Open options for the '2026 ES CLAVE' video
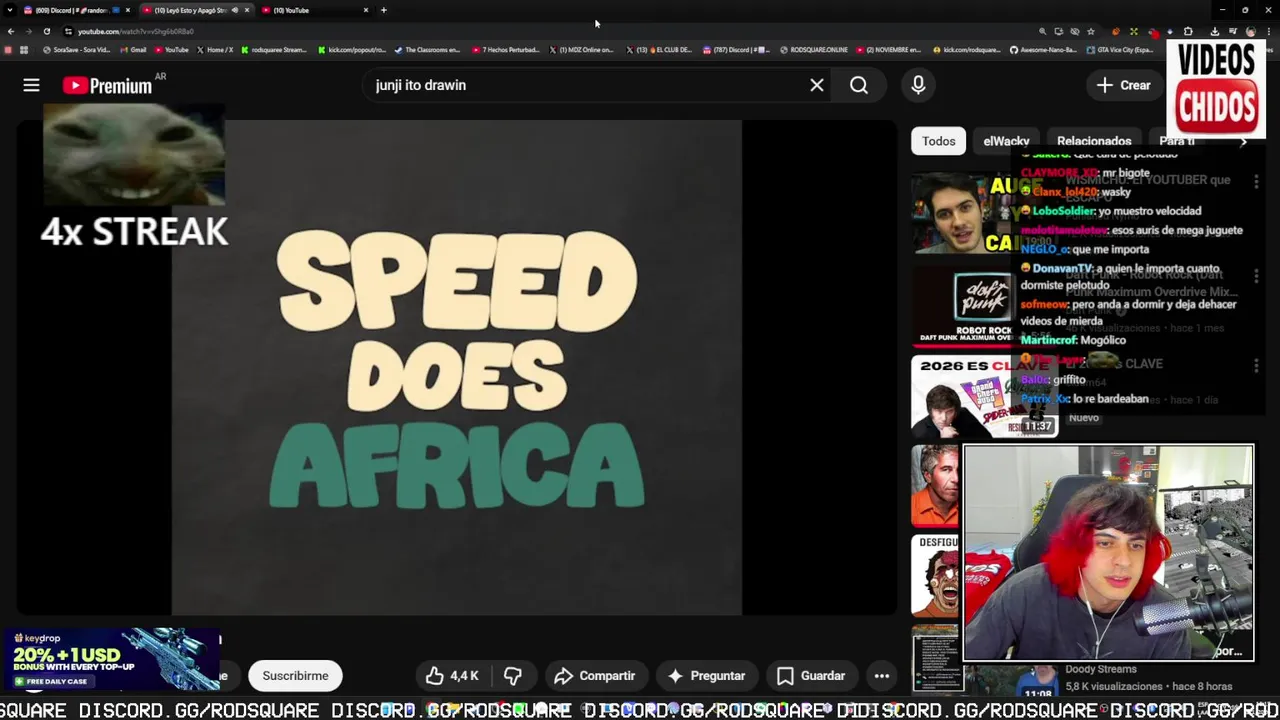 1256,366
